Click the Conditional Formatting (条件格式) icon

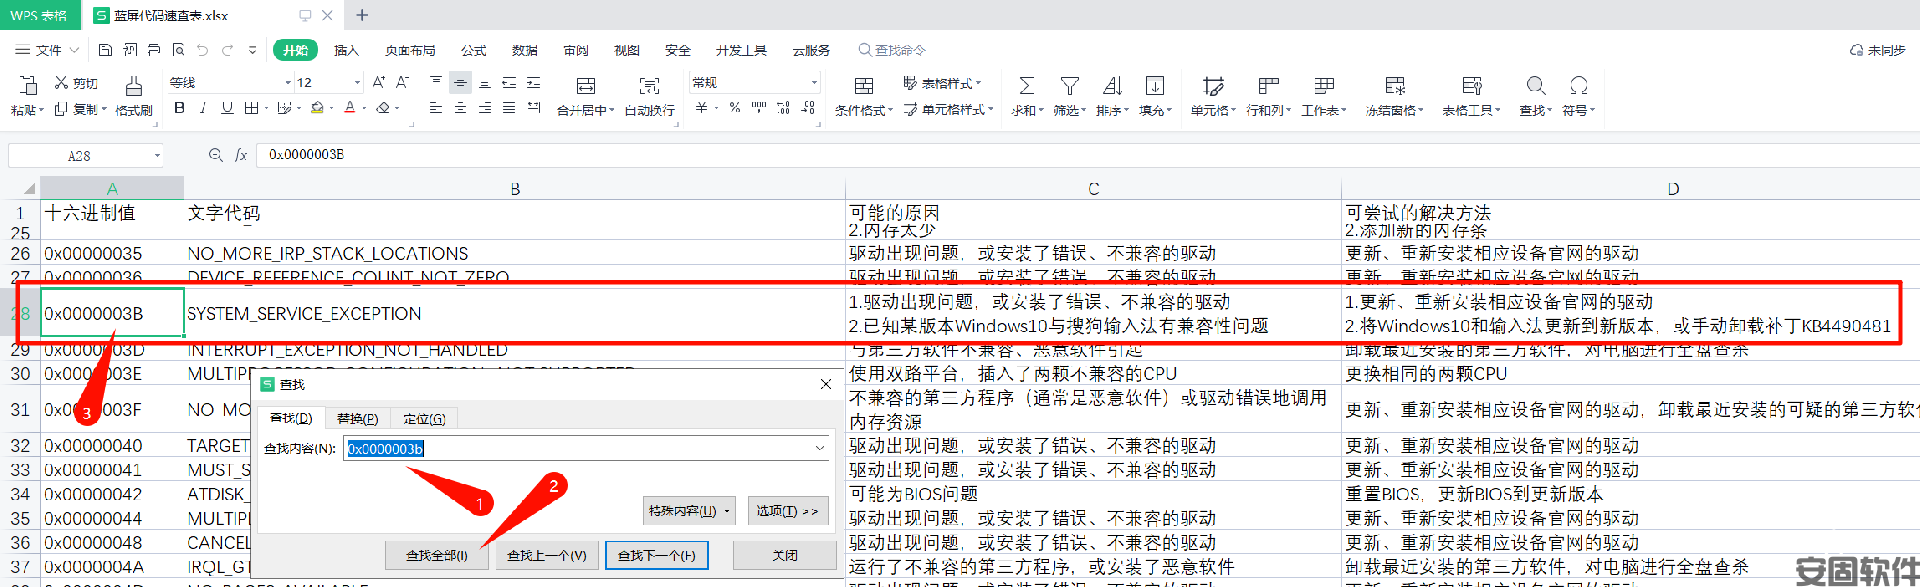point(864,87)
